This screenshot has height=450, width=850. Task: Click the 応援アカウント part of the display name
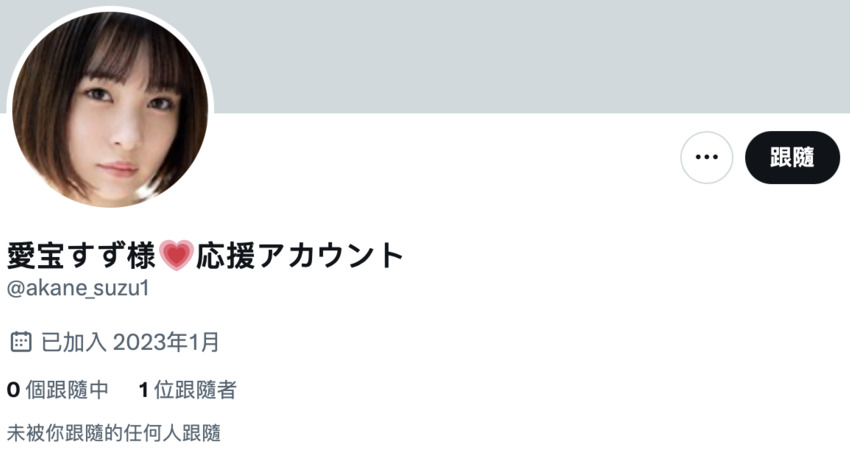click(299, 255)
